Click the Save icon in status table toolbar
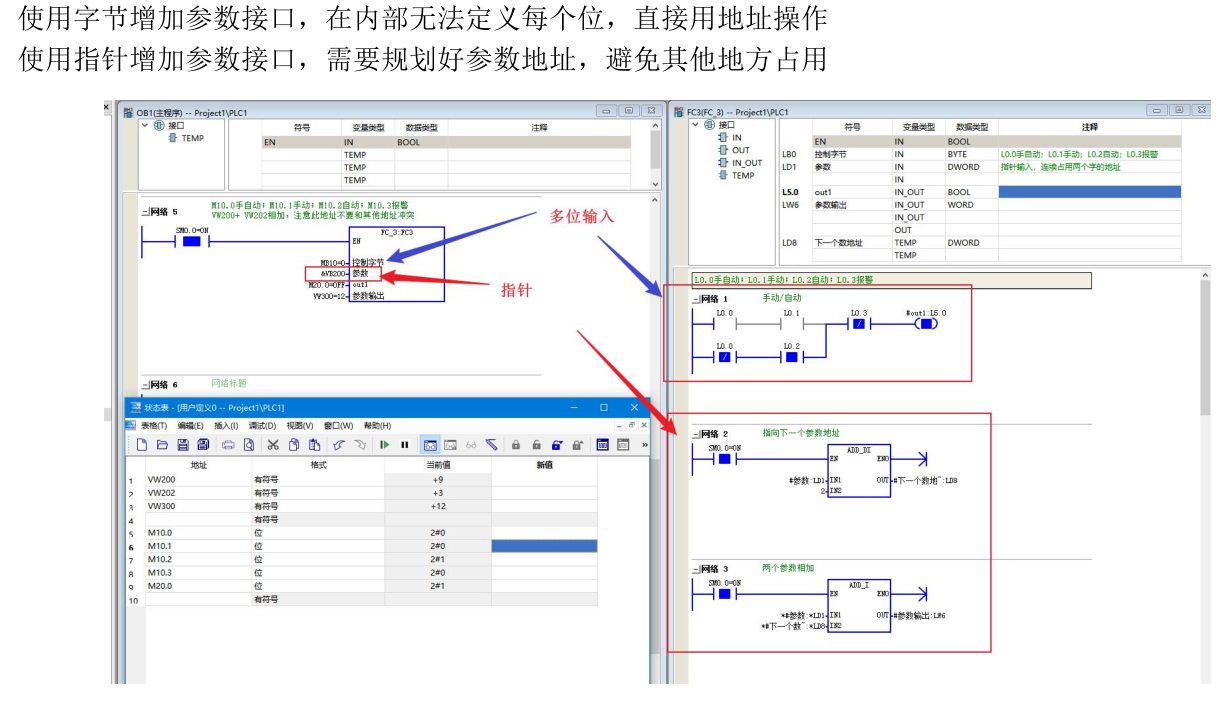The height and width of the screenshot is (705, 1228). (183, 445)
